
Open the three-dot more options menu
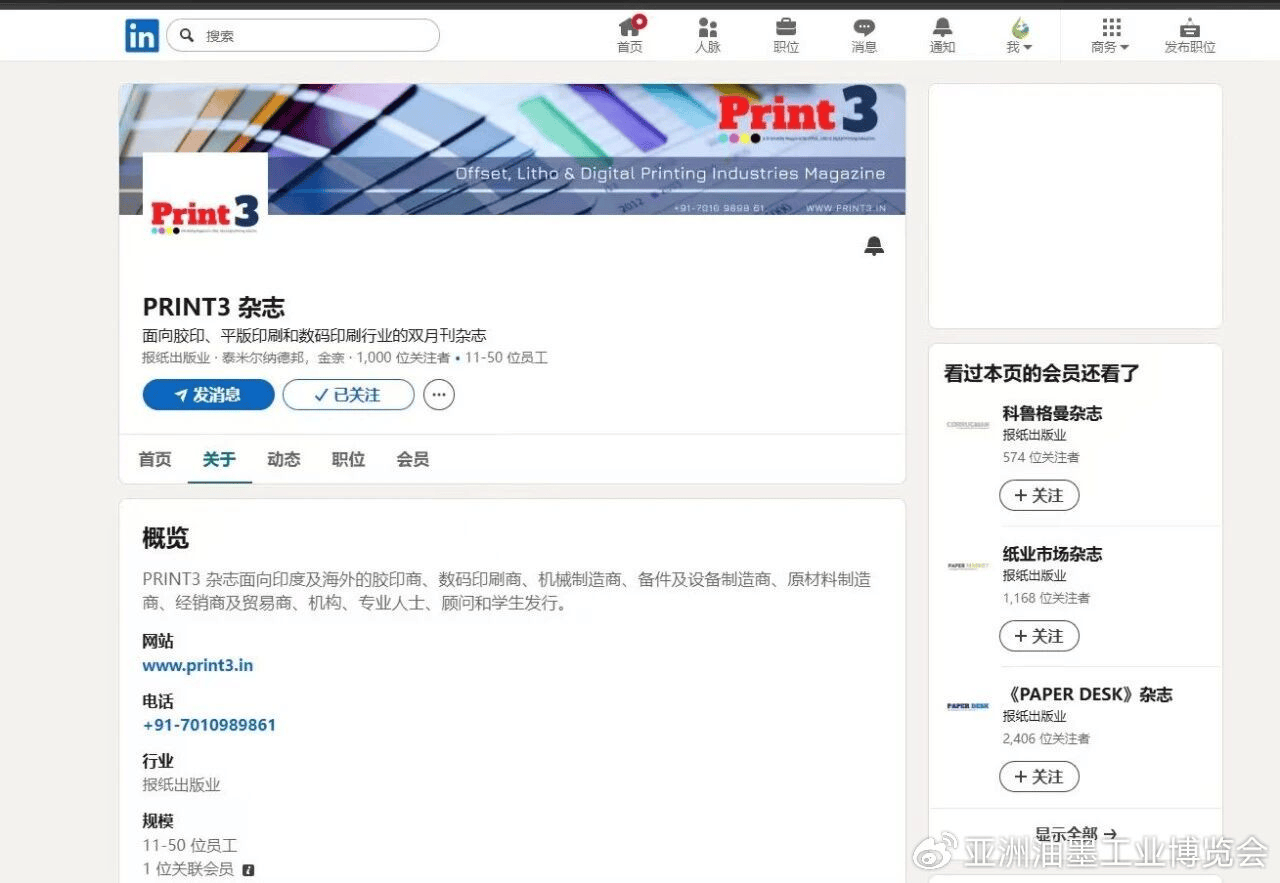point(439,395)
